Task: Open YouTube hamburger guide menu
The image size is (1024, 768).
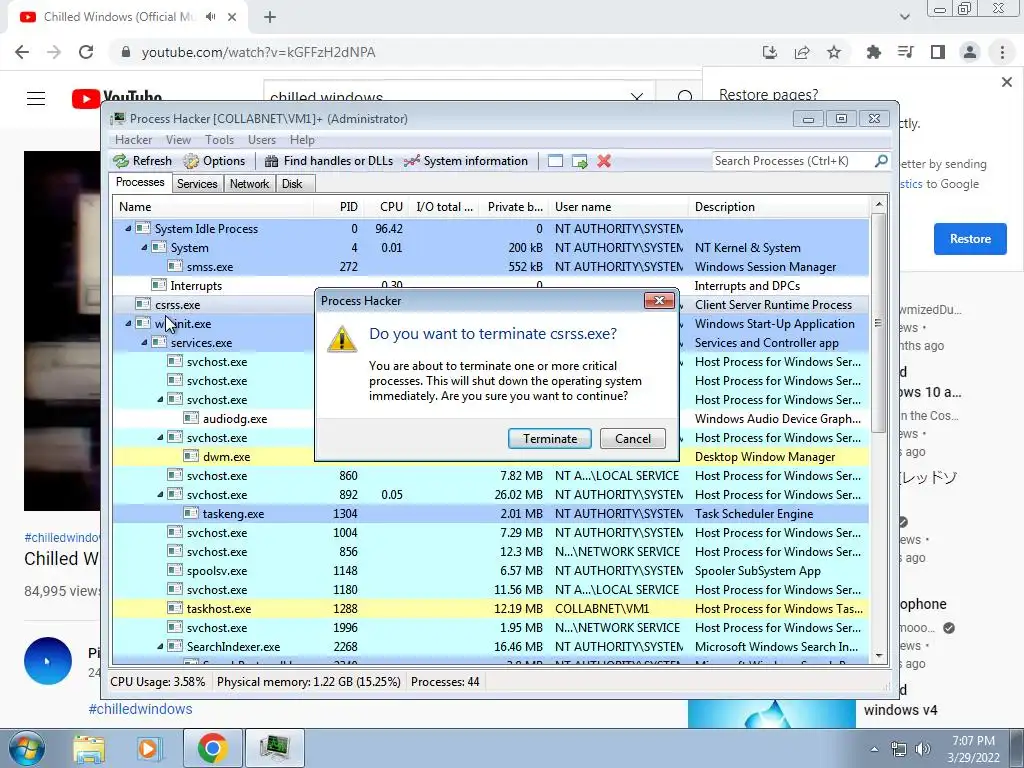Action: [x=36, y=99]
